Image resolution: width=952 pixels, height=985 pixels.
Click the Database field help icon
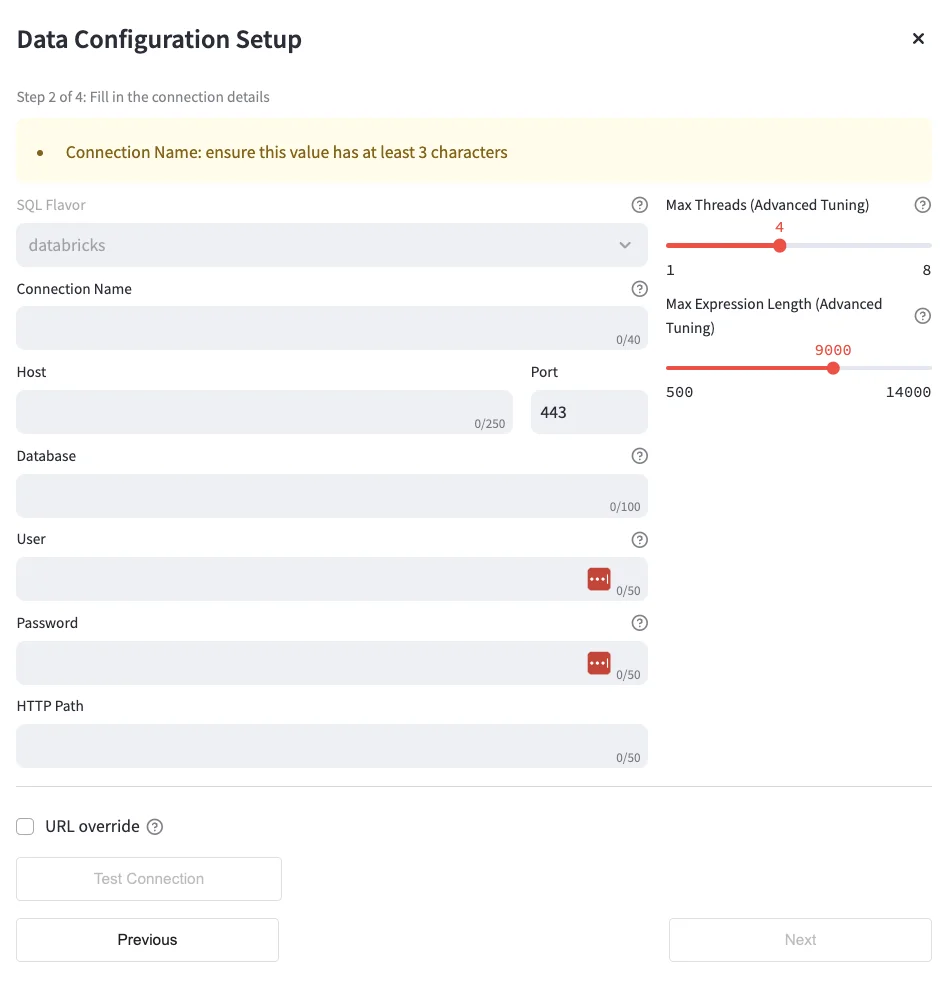(x=640, y=456)
